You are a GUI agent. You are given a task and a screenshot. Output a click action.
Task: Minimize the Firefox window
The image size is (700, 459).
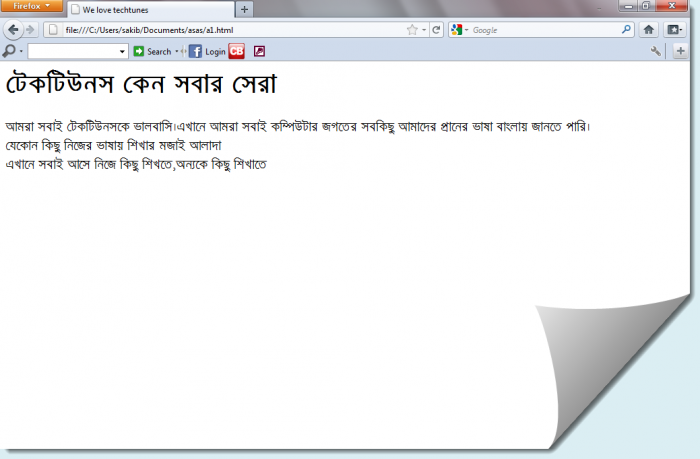629,6
